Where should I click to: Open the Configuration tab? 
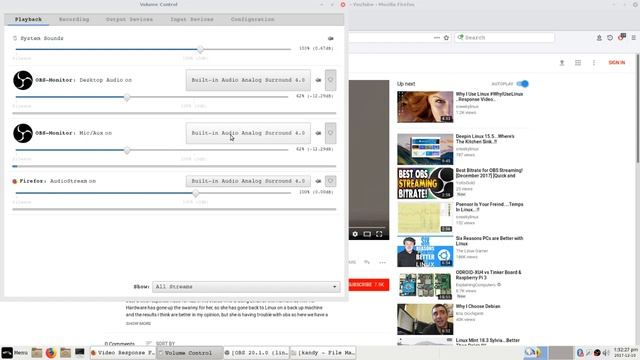[252, 19]
